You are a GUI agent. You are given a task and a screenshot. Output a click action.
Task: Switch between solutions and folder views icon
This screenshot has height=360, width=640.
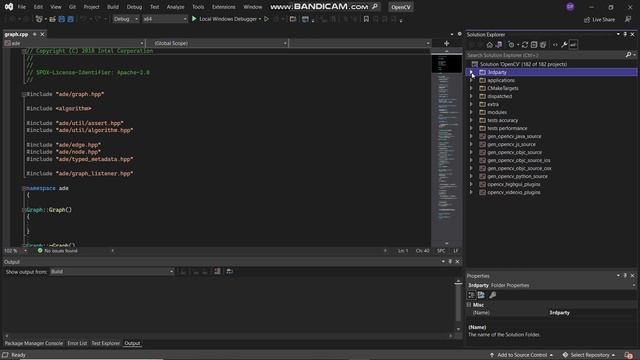pos(498,44)
